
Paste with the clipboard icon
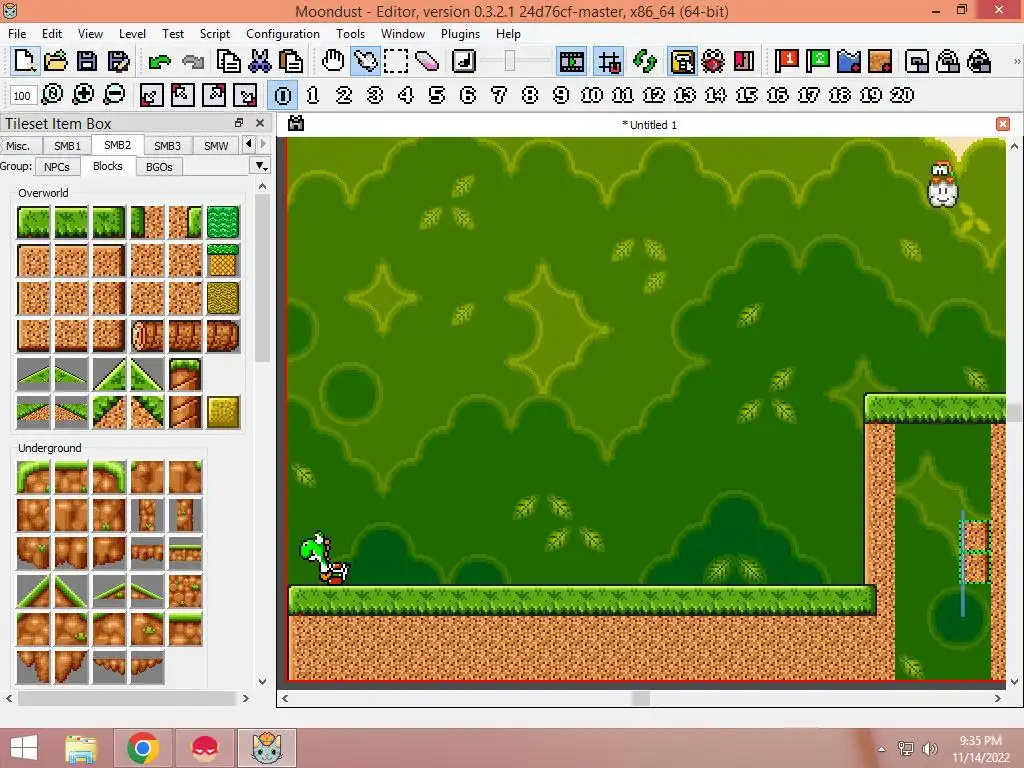tap(291, 61)
